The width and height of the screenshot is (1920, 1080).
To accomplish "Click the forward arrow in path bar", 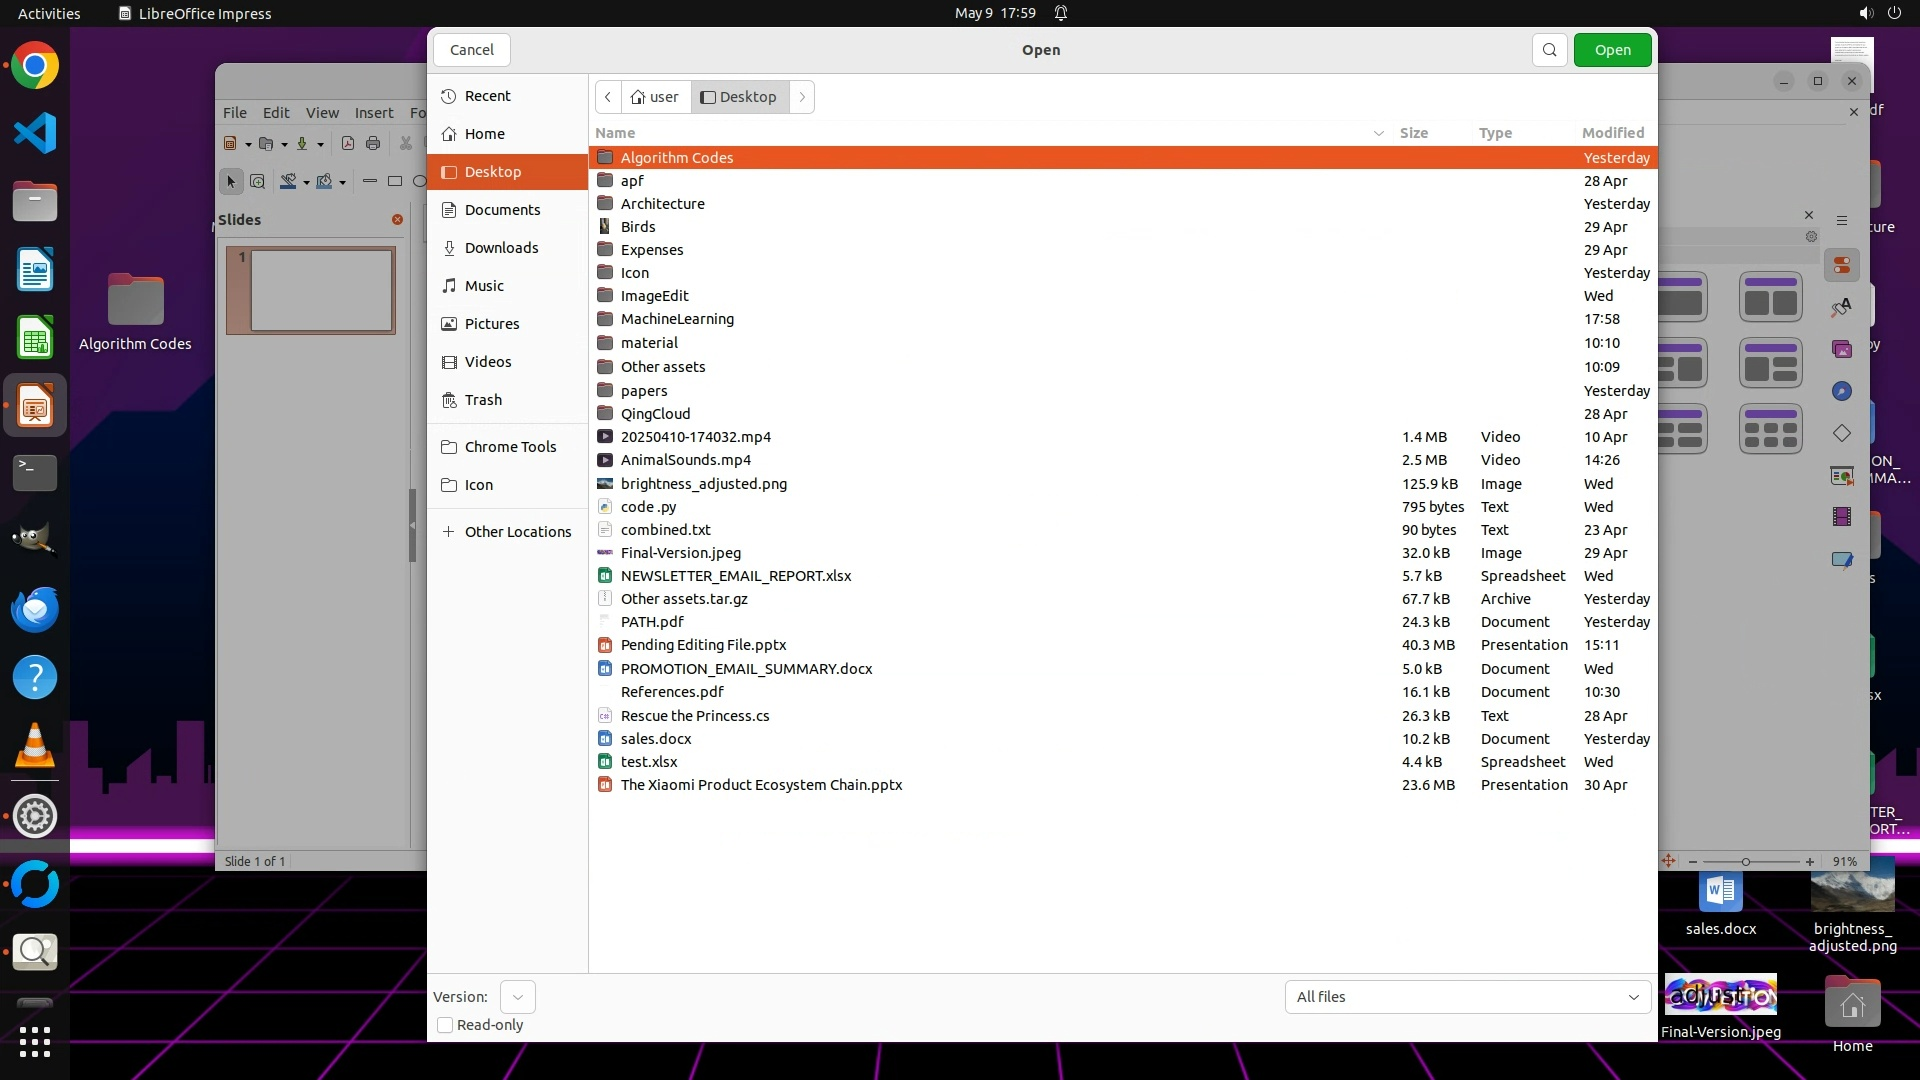I will (x=802, y=97).
